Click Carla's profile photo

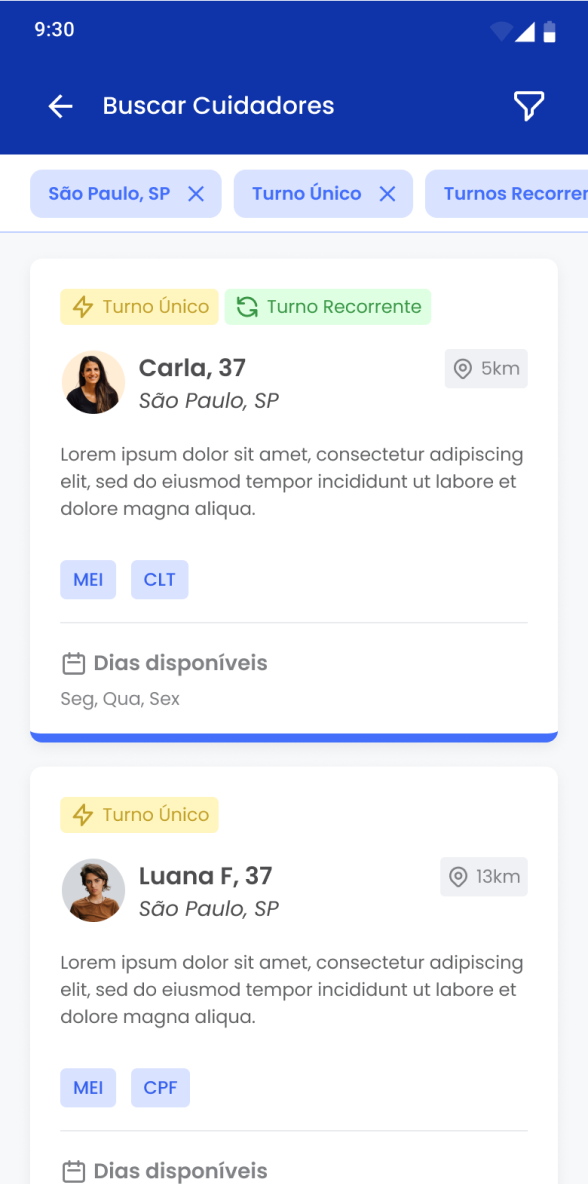click(94, 382)
